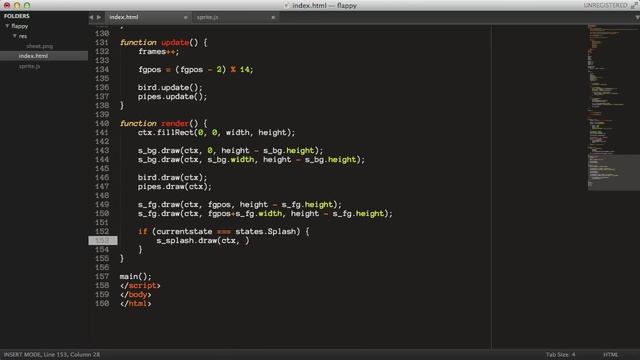The image size is (640, 360).
Task: Click line number 131 in gutter
Action: [102, 42]
